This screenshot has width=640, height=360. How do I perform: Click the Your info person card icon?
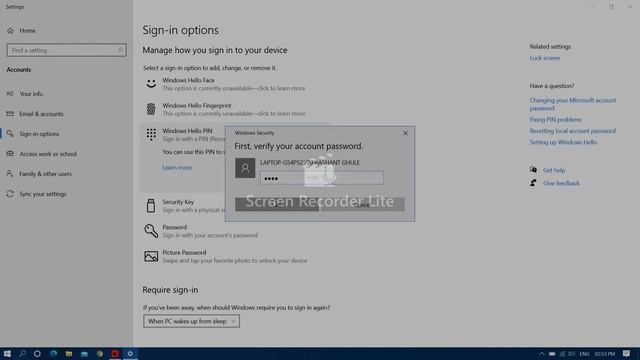[x=10, y=93]
